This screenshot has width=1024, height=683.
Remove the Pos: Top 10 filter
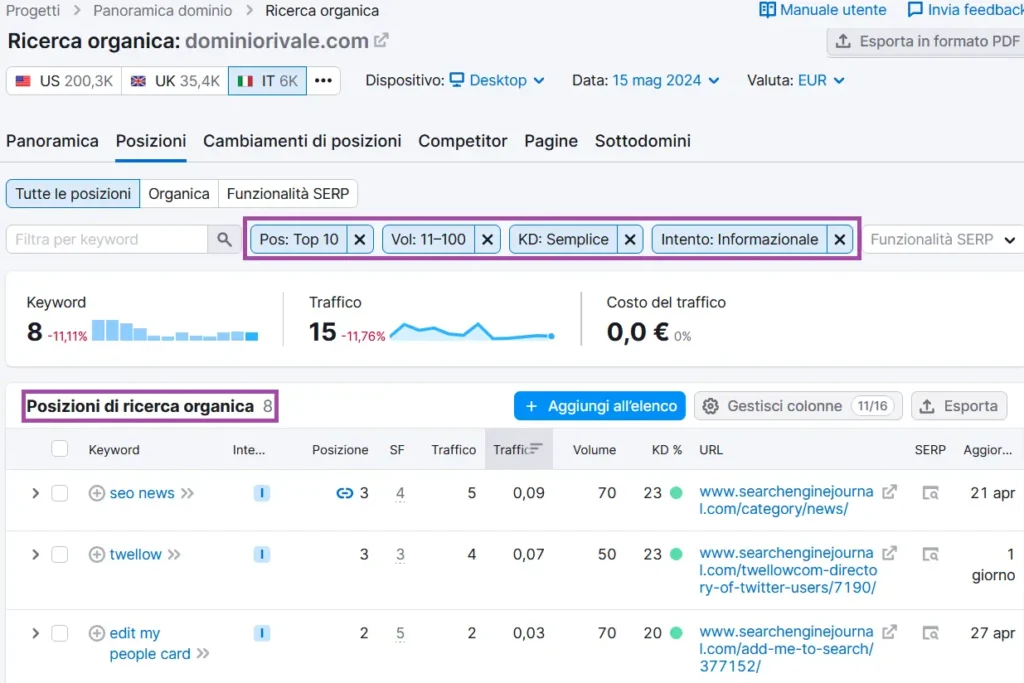coord(361,240)
